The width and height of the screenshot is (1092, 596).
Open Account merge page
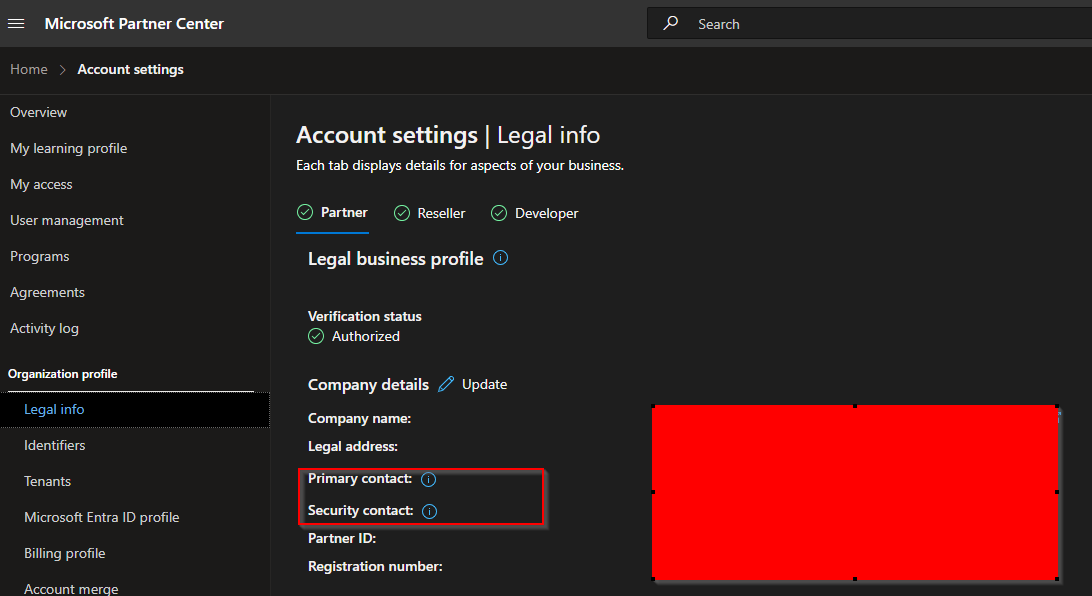(x=71, y=589)
